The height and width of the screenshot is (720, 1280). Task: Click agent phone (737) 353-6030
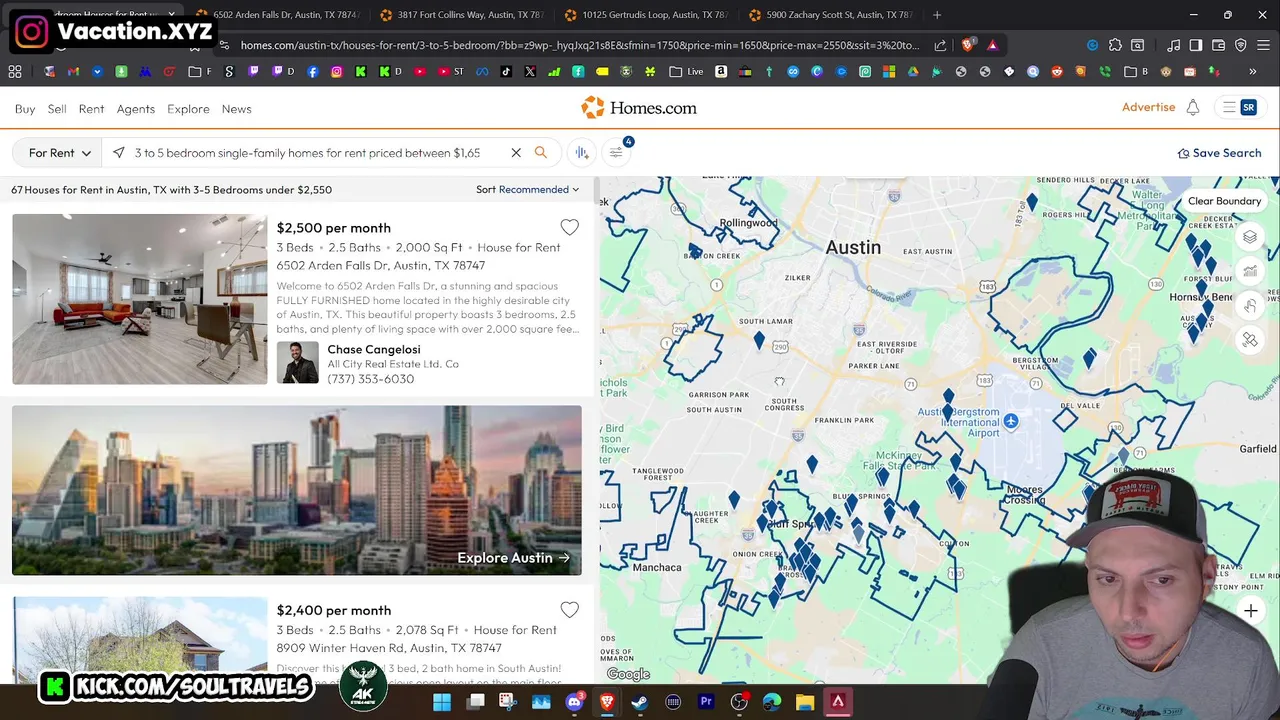(370, 379)
